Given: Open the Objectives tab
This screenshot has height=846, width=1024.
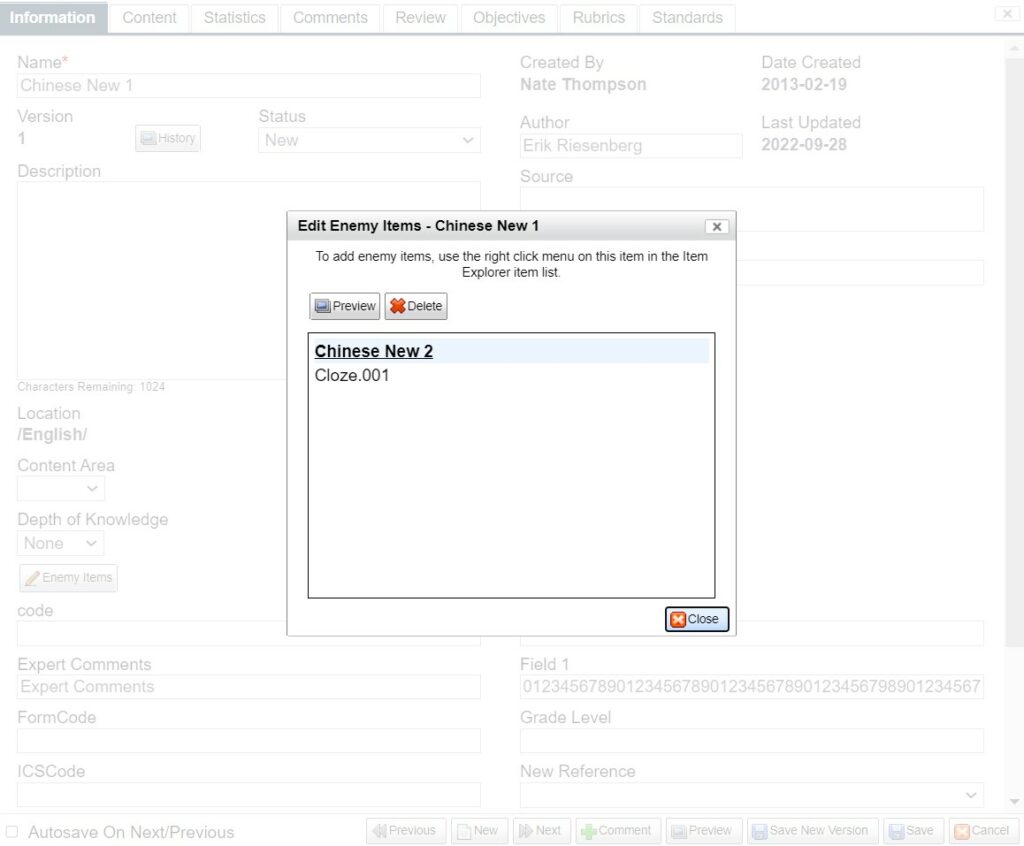Looking at the screenshot, I should click(509, 18).
